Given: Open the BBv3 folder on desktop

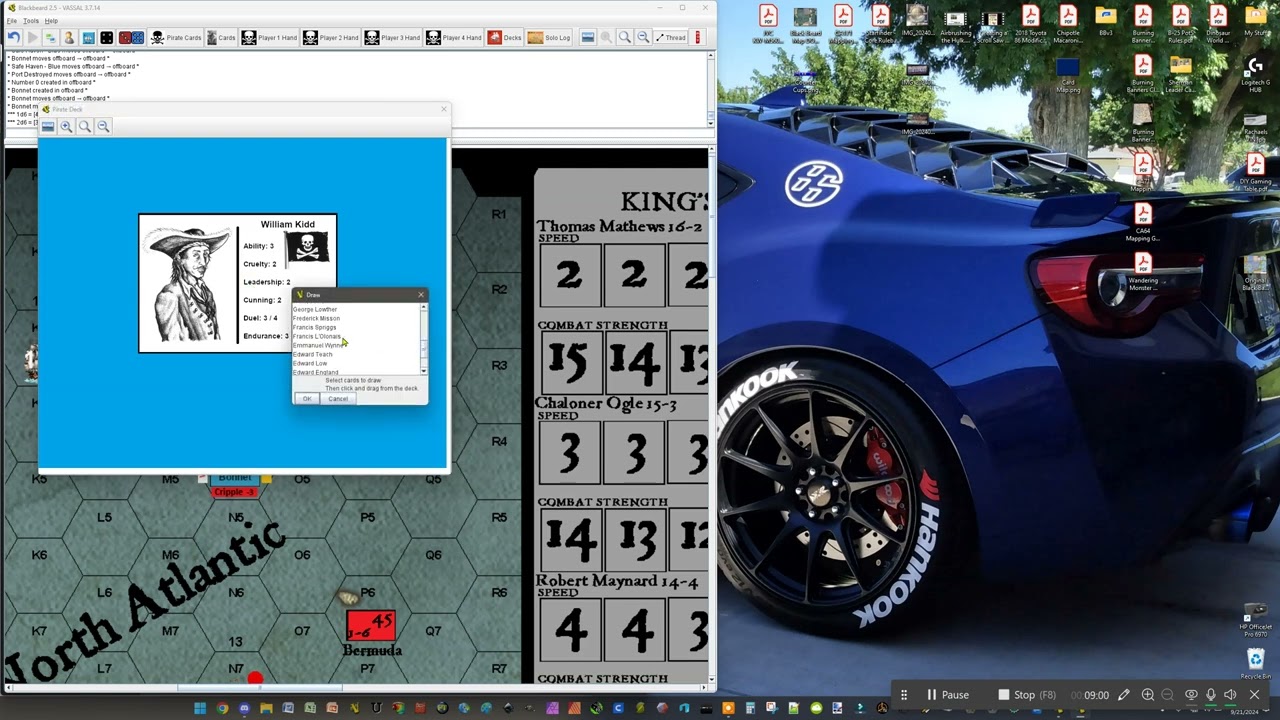Looking at the screenshot, I should [x=1105, y=21].
